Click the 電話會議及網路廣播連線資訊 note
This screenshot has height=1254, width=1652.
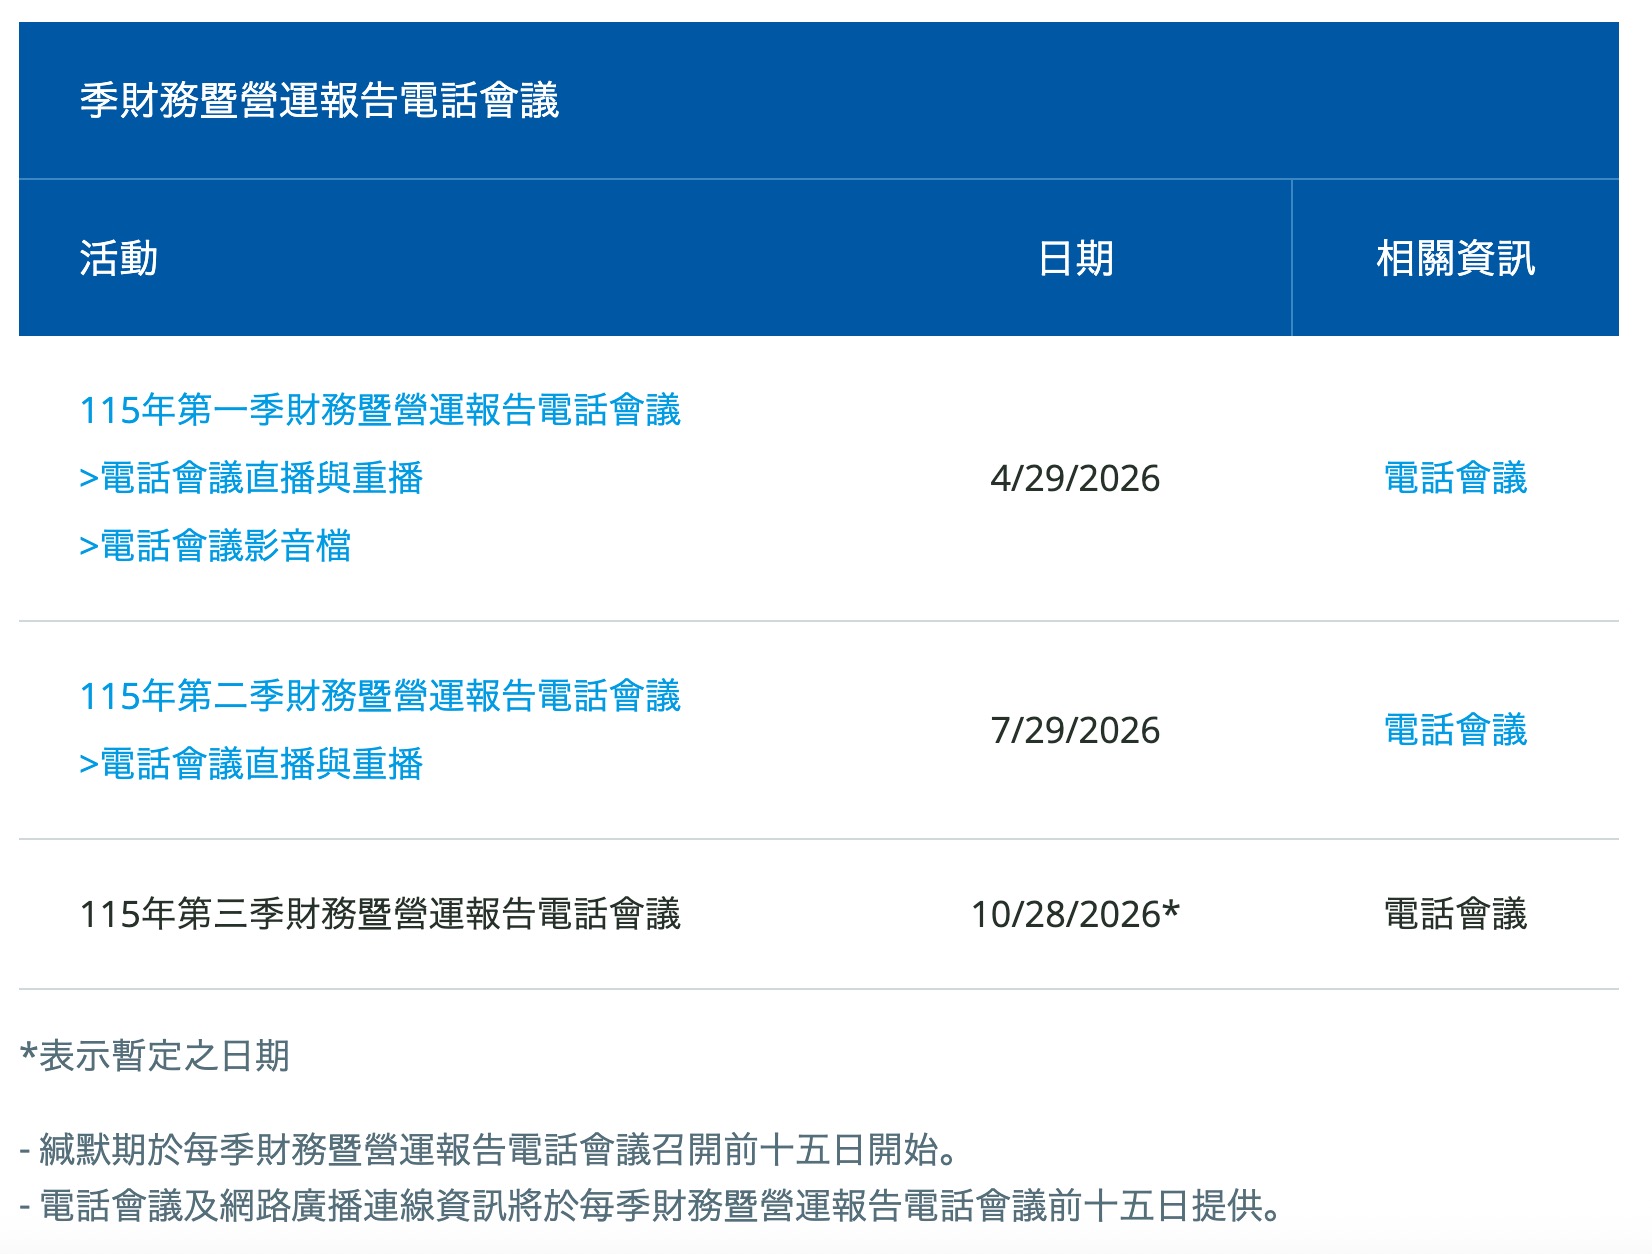click(650, 1206)
